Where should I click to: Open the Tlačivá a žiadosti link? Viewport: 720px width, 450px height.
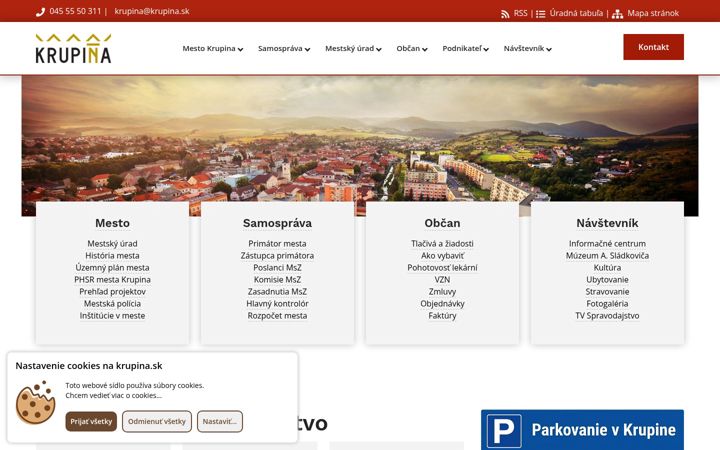coord(442,244)
